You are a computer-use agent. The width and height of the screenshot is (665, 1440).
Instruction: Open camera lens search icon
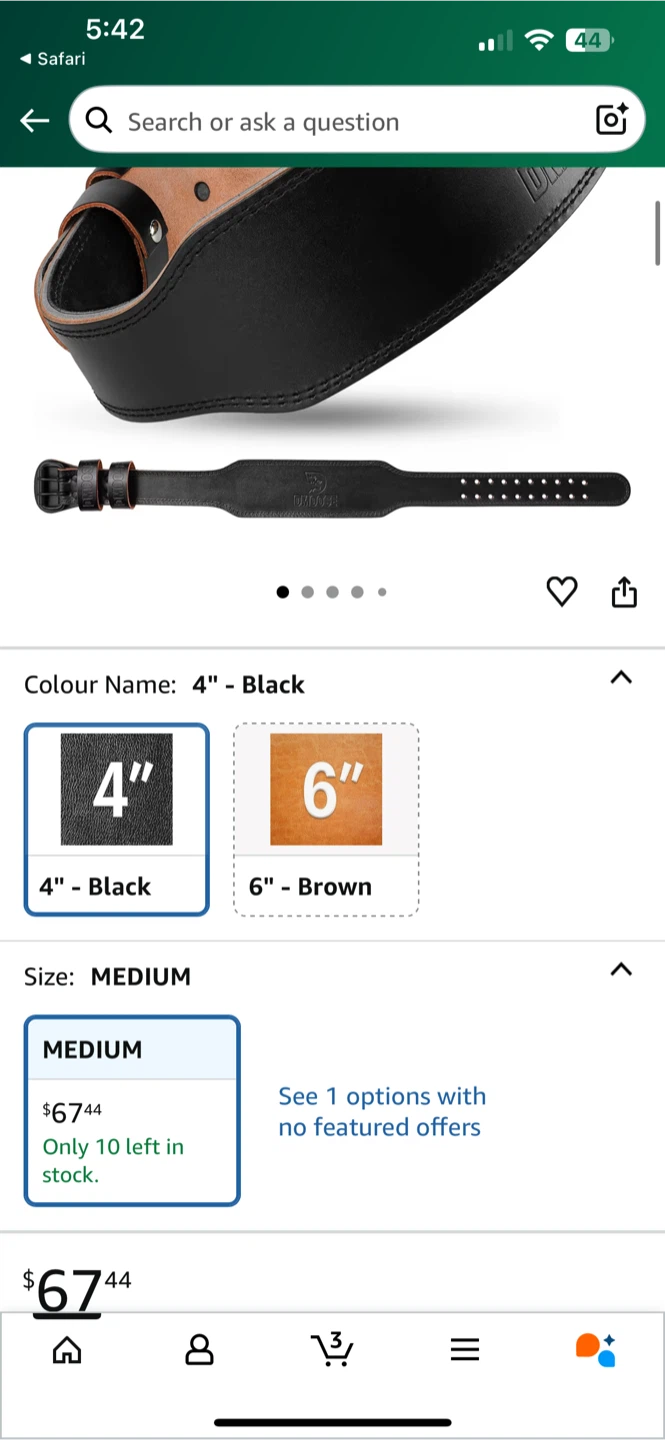[x=611, y=120]
